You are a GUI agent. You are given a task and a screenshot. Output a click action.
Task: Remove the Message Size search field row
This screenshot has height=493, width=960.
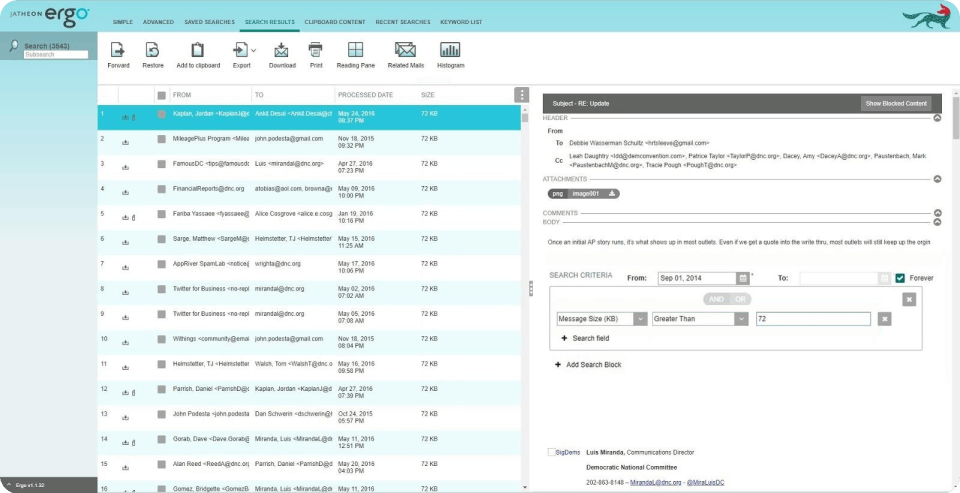pos(884,319)
